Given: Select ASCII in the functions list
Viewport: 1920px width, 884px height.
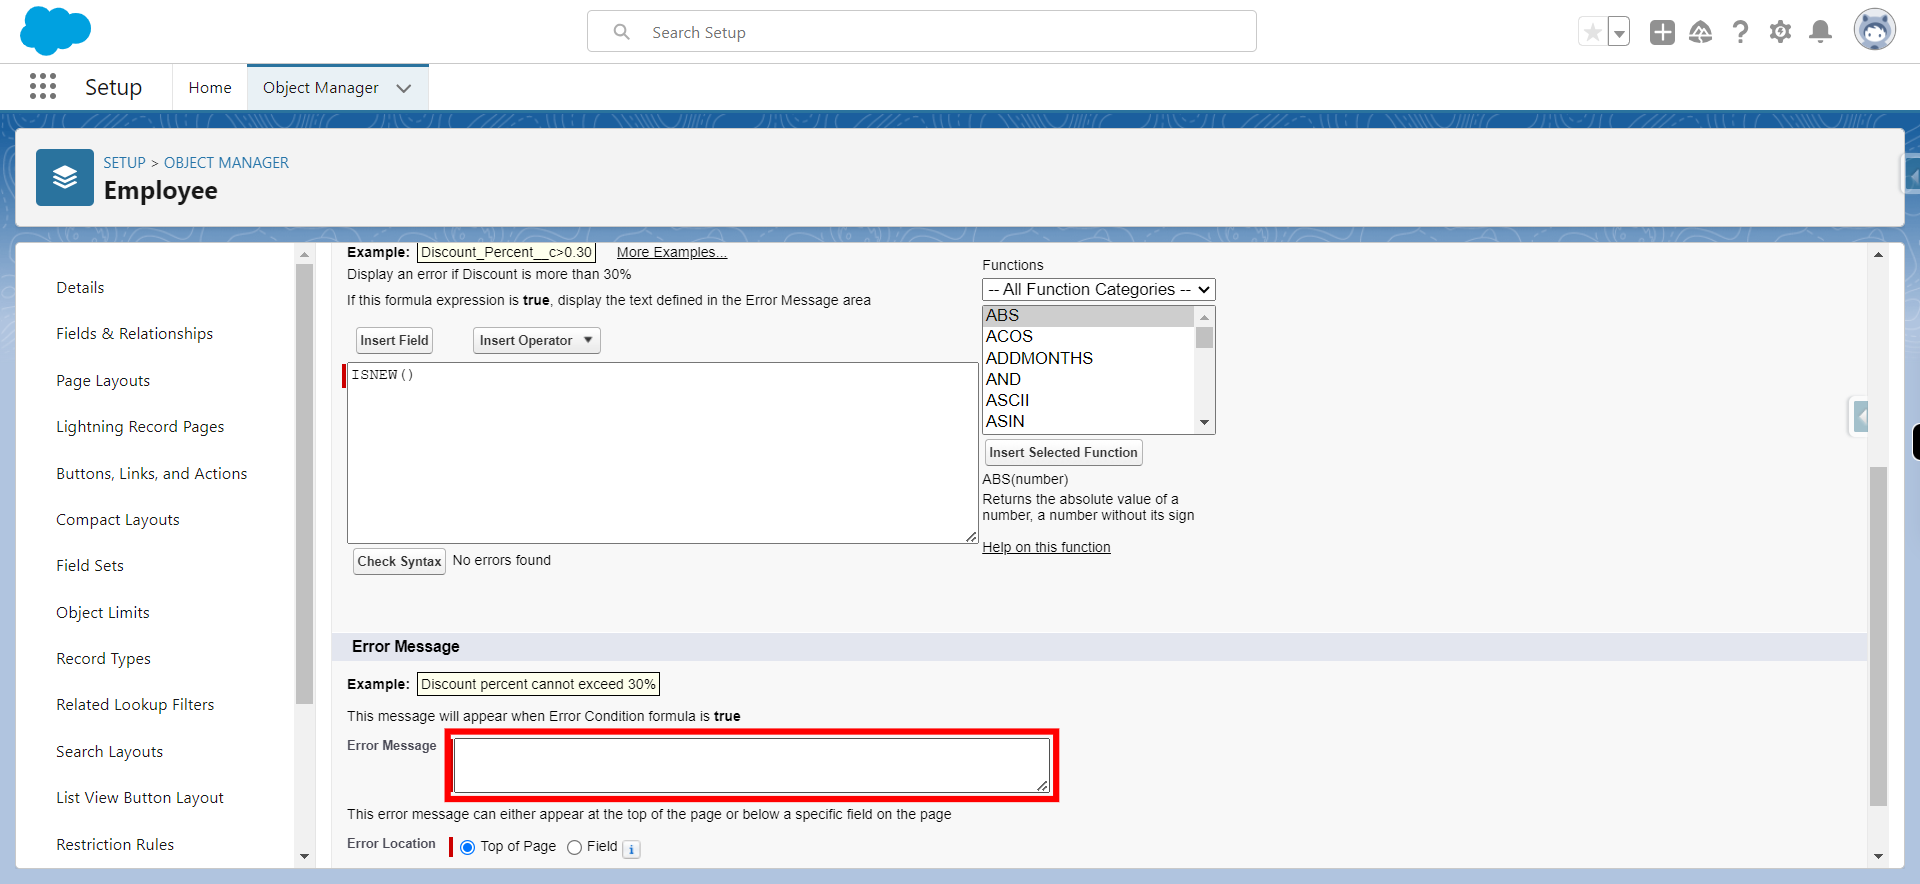Looking at the screenshot, I should click(1088, 400).
